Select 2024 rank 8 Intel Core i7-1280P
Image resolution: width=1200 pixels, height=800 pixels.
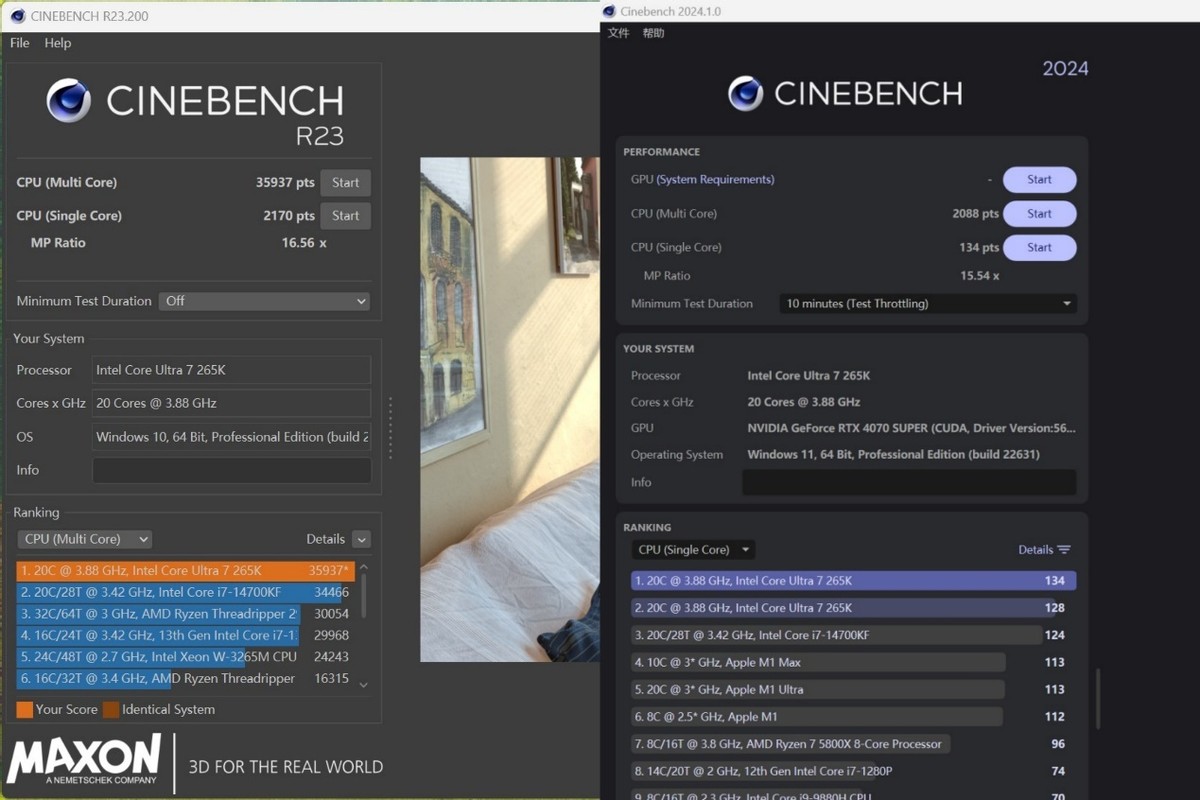[x=854, y=771]
